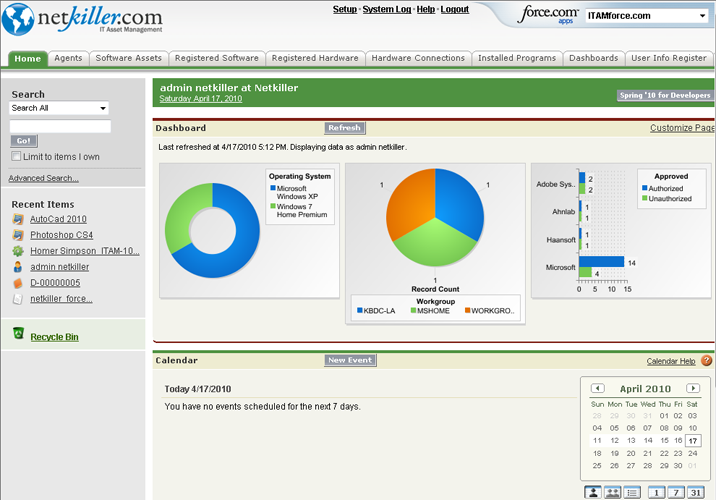The image size is (716, 500).
Task: Switch to multi-user calendar view
Action: point(612,492)
